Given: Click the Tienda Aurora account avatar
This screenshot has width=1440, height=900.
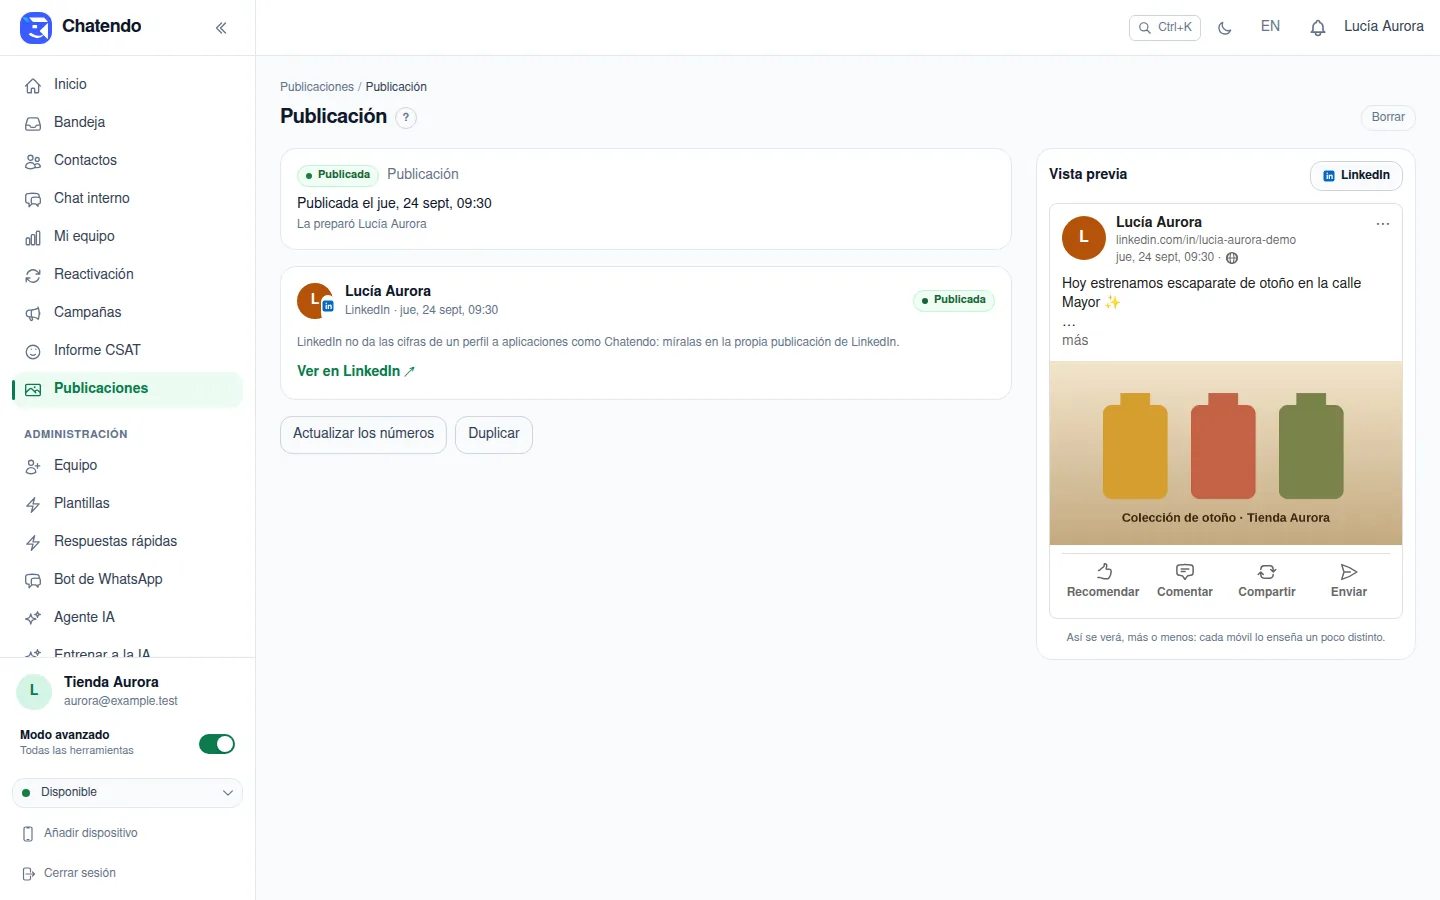Looking at the screenshot, I should (34, 691).
